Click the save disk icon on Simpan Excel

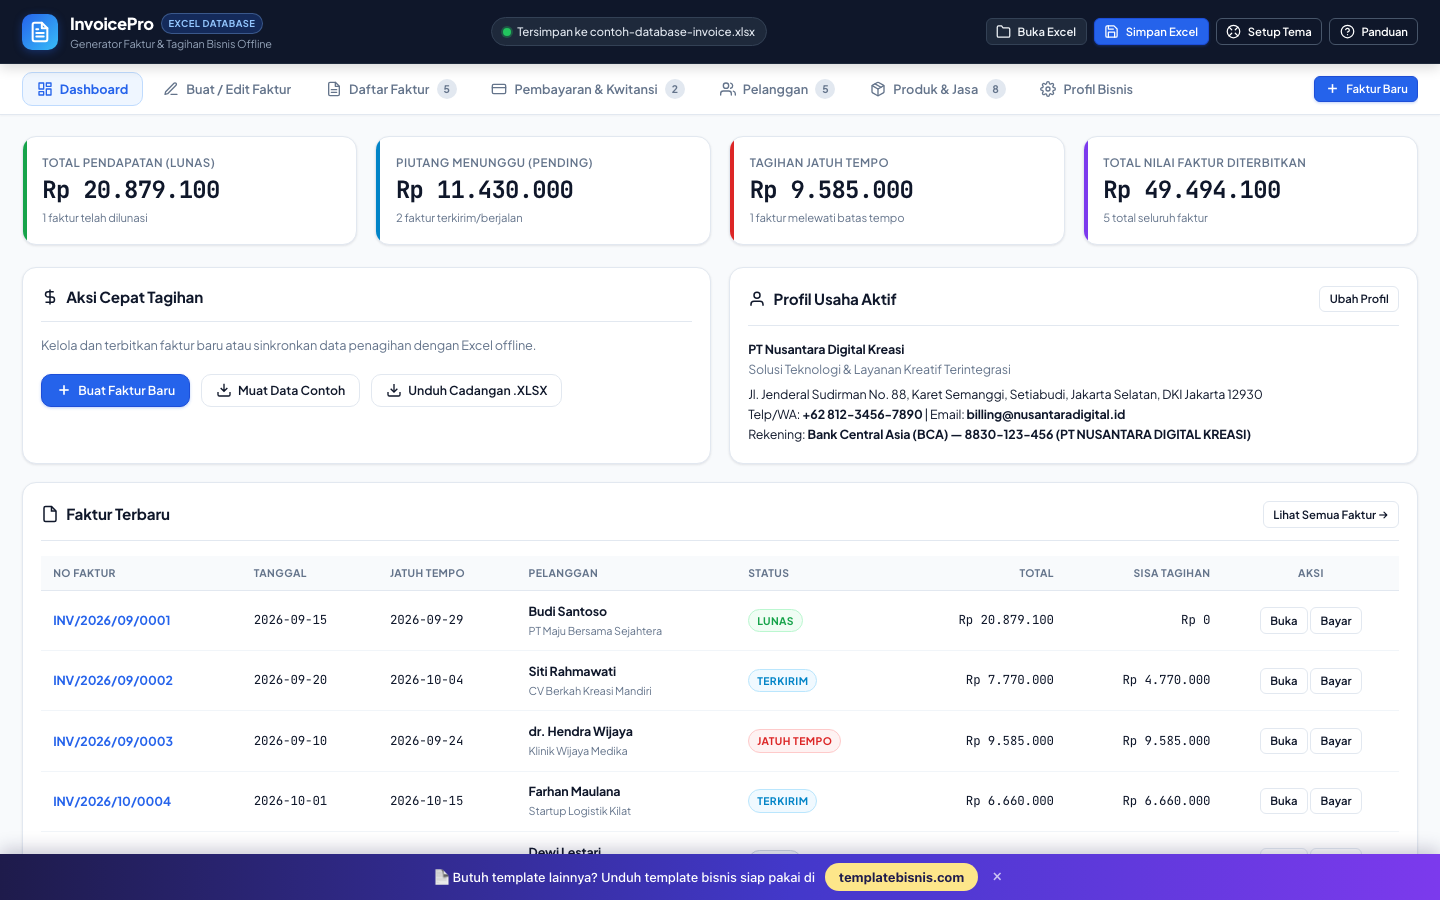(1111, 32)
